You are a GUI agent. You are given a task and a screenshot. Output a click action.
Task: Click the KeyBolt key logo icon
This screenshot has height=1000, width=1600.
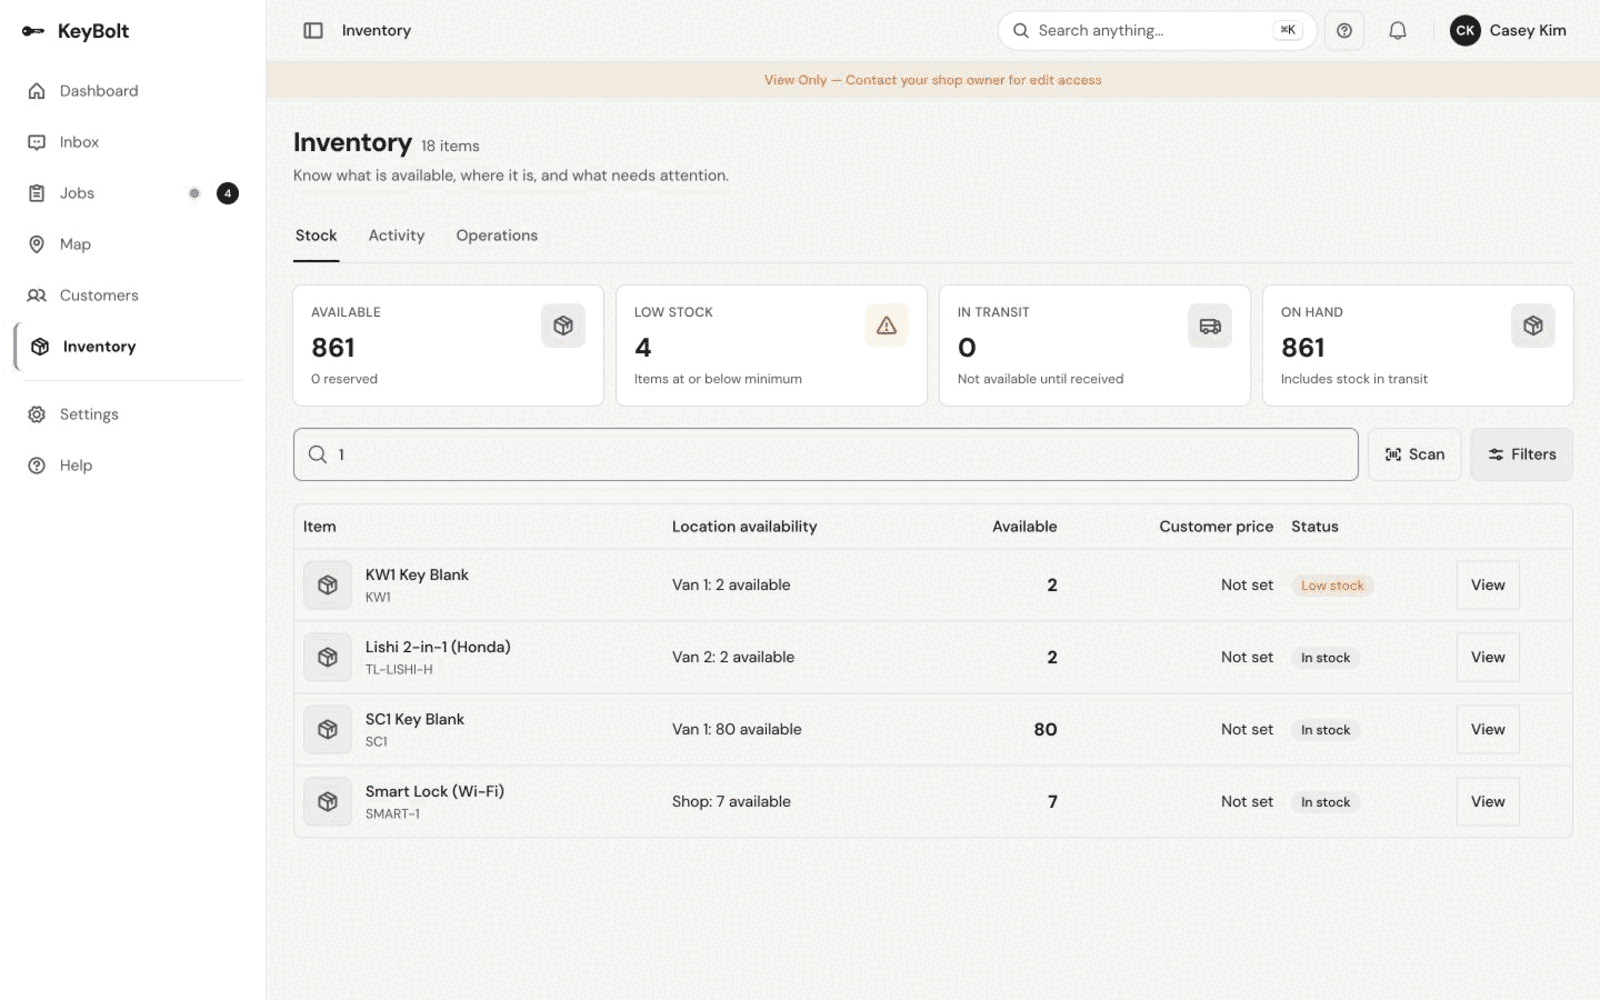(x=33, y=31)
